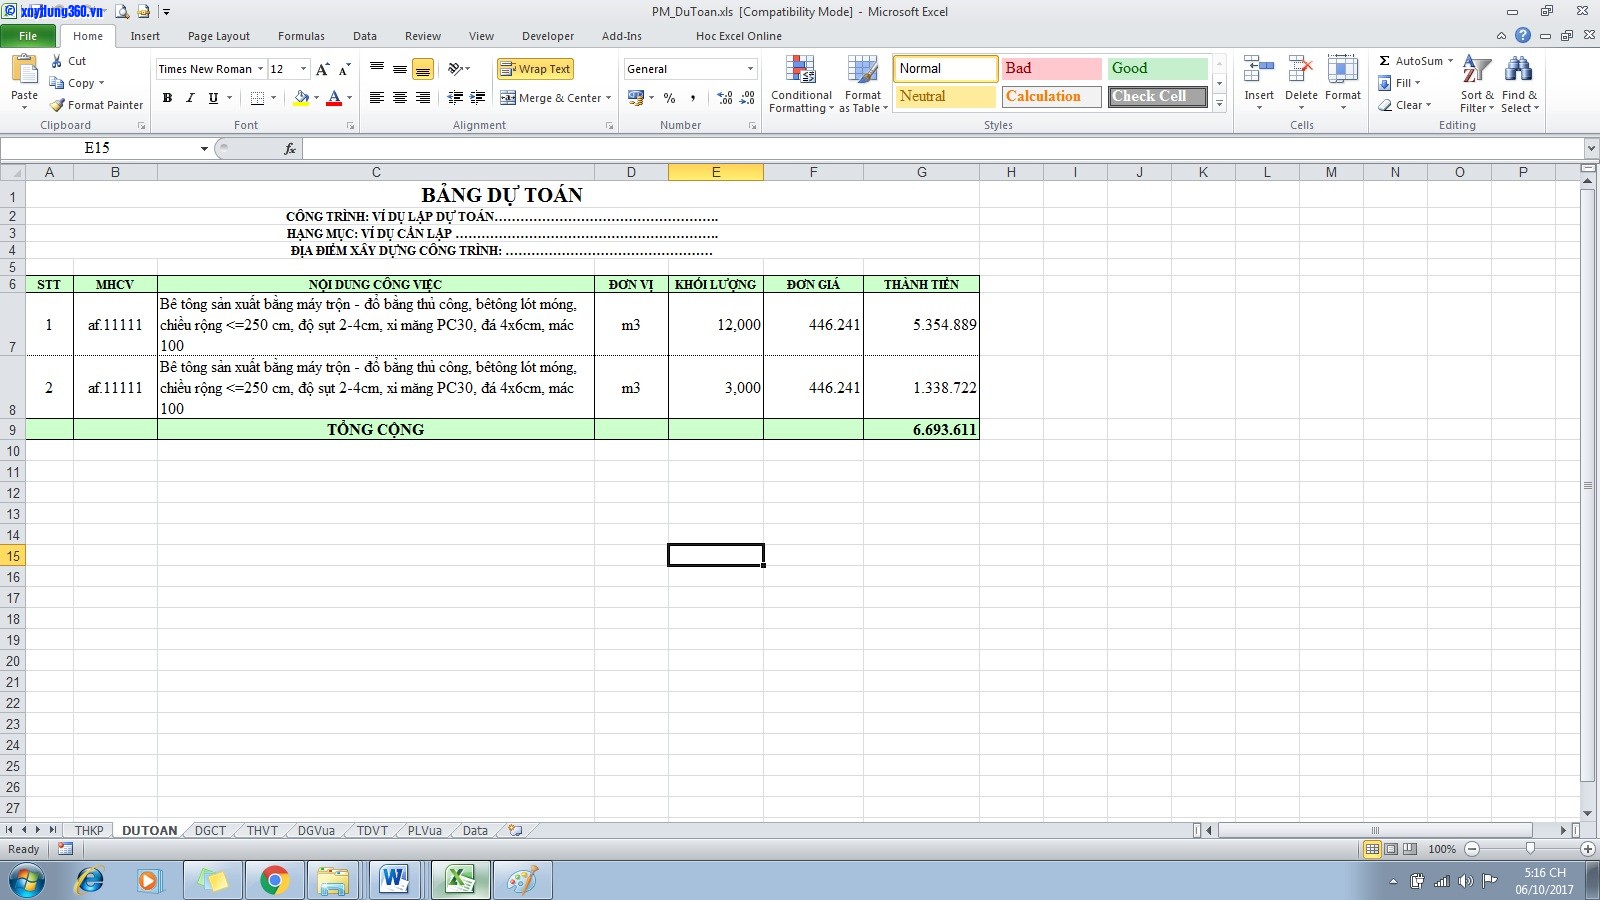Click the AutoSum sigma icon
This screenshot has height=900, width=1600.
point(1385,61)
